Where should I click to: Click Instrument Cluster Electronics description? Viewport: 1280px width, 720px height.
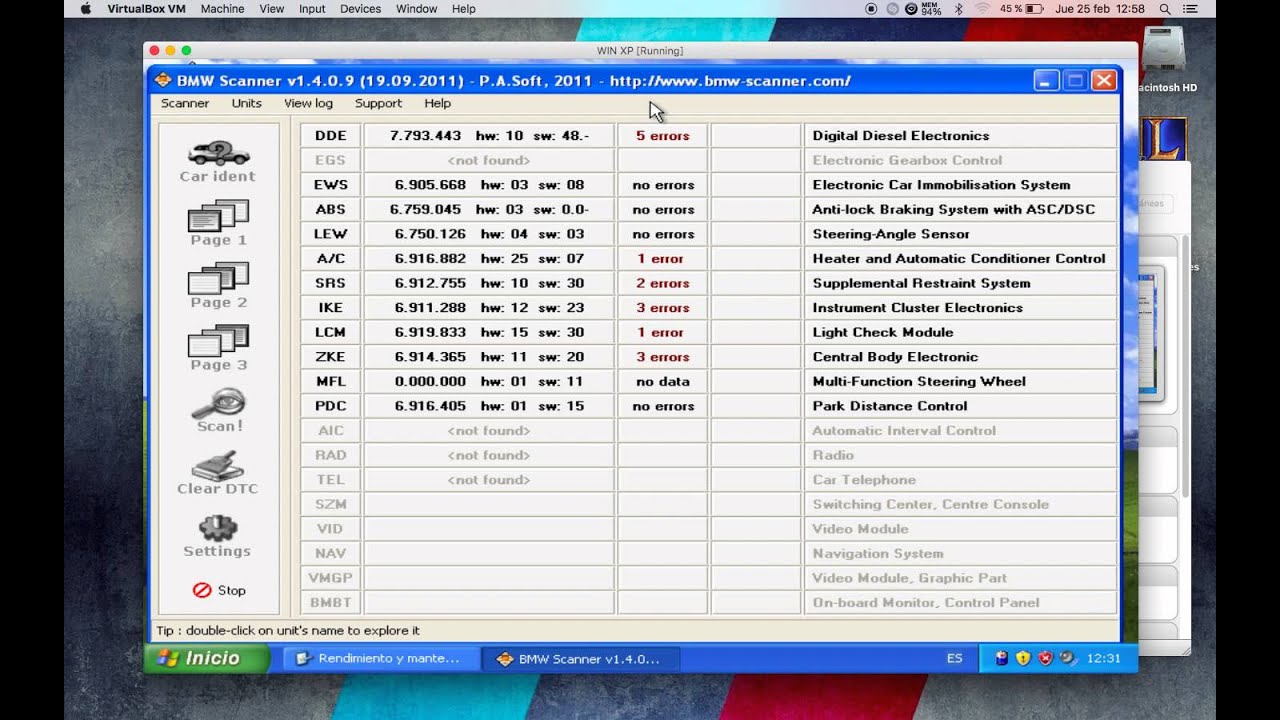pos(917,307)
